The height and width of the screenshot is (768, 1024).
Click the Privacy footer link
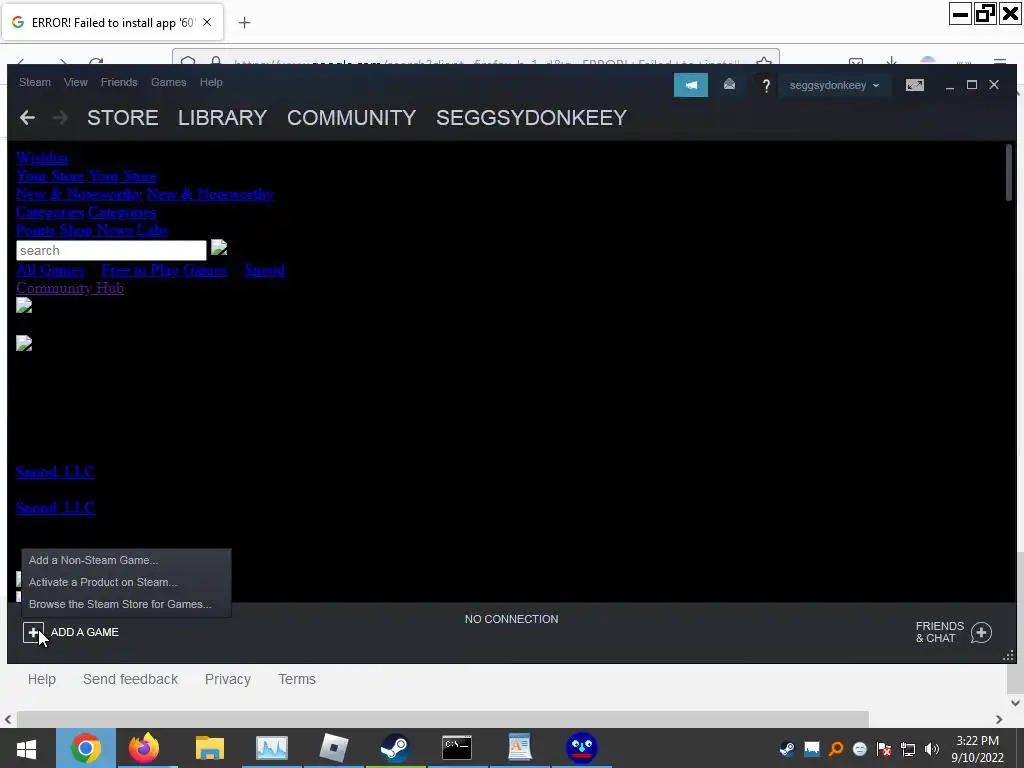(228, 679)
